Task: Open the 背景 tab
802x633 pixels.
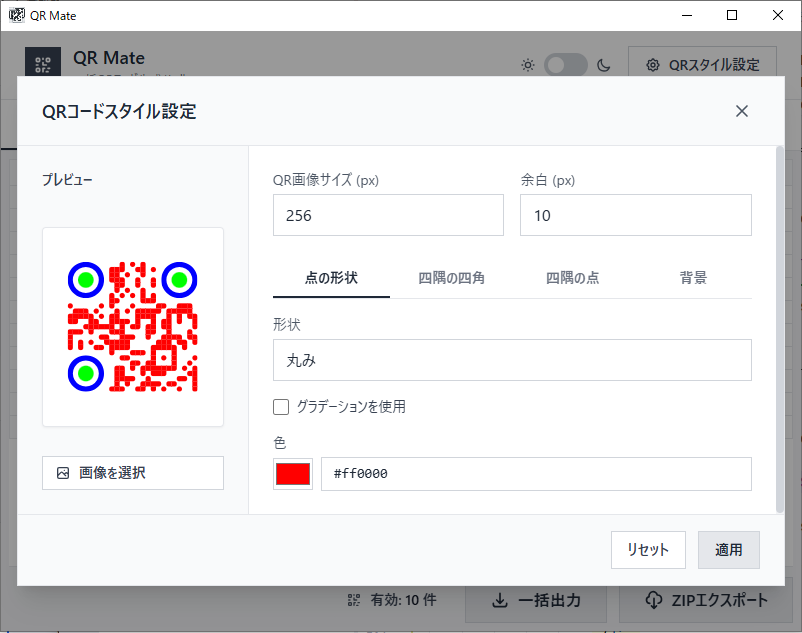Action: pyautogui.click(x=693, y=278)
